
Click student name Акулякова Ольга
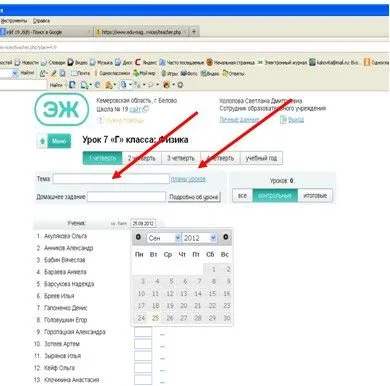65,236
